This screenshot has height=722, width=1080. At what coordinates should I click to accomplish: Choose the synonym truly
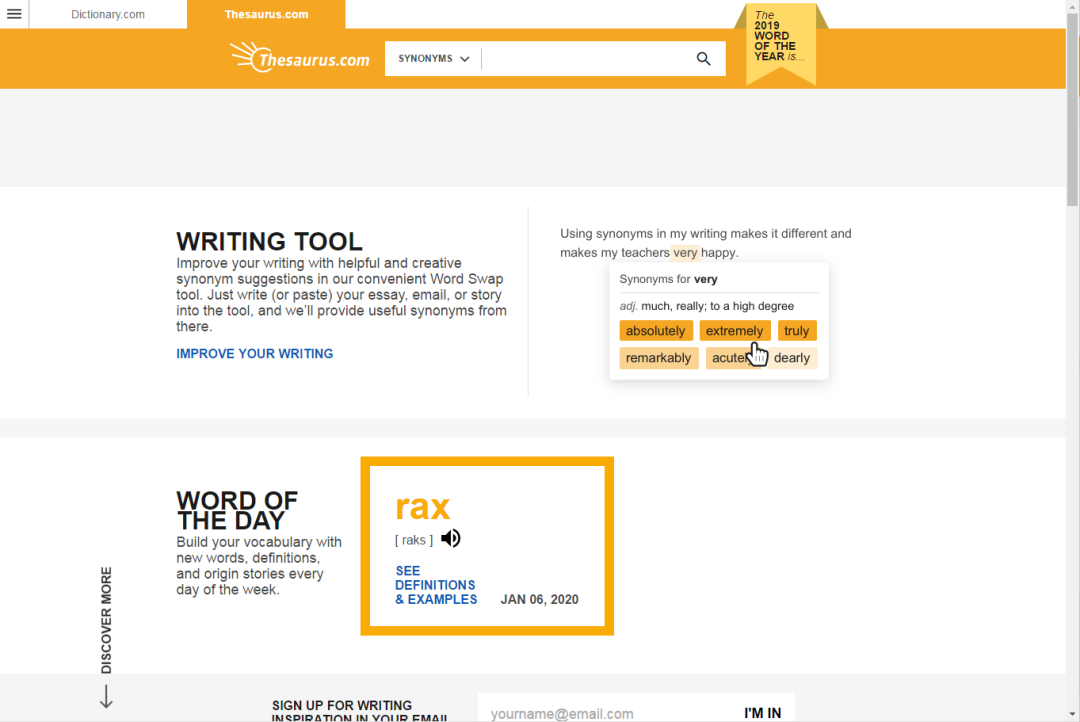(797, 331)
